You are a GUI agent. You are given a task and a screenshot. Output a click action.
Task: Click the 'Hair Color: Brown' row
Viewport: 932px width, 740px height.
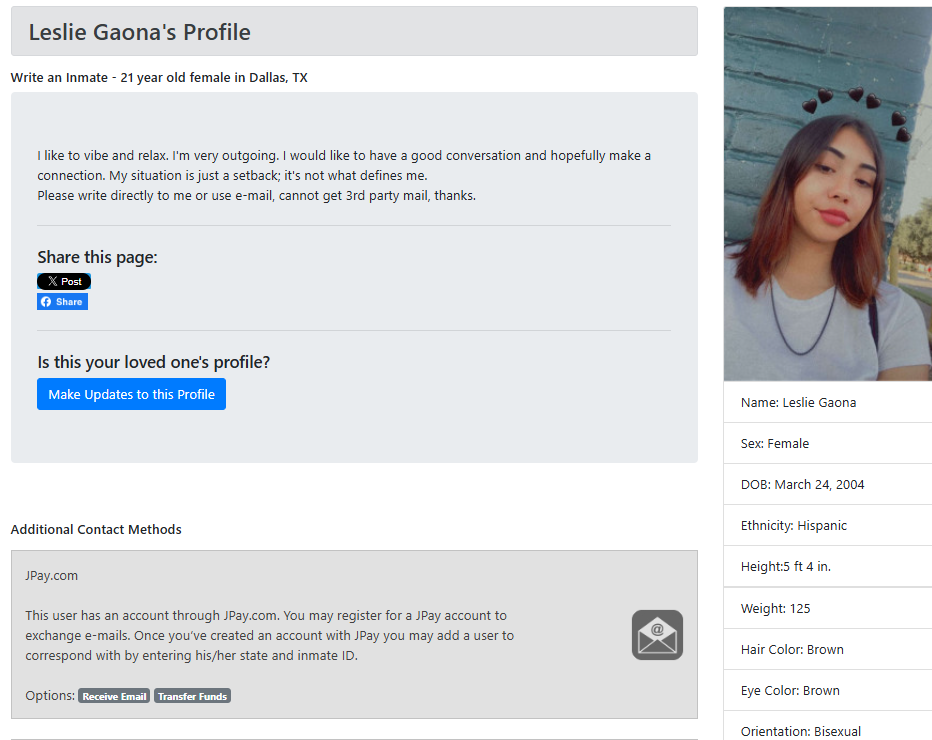point(827,649)
